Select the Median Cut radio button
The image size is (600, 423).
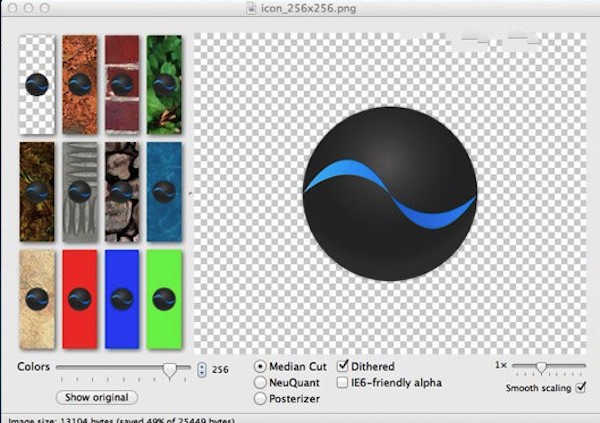click(260, 367)
